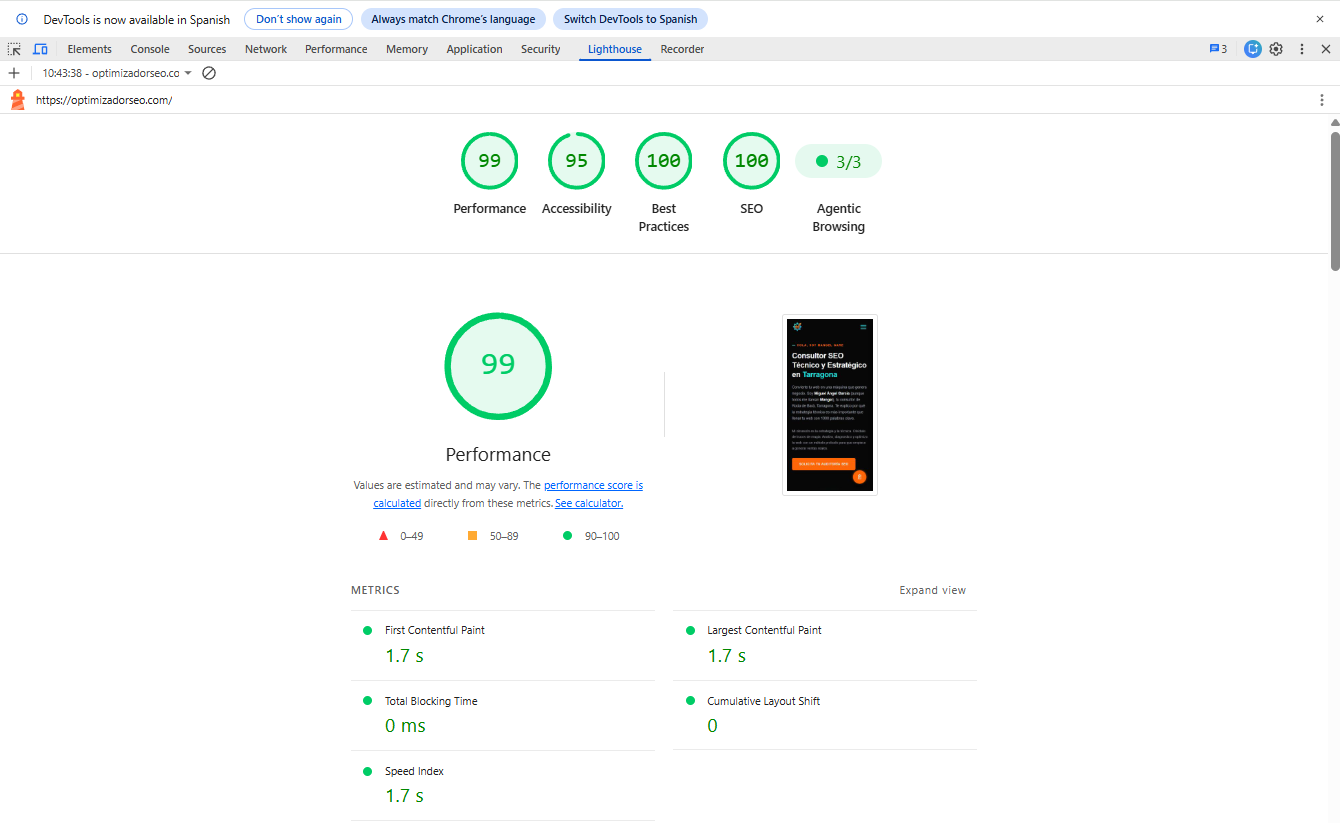Activate the inspect element picker icon
This screenshot has width=1340, height=823.
[14, 49]
